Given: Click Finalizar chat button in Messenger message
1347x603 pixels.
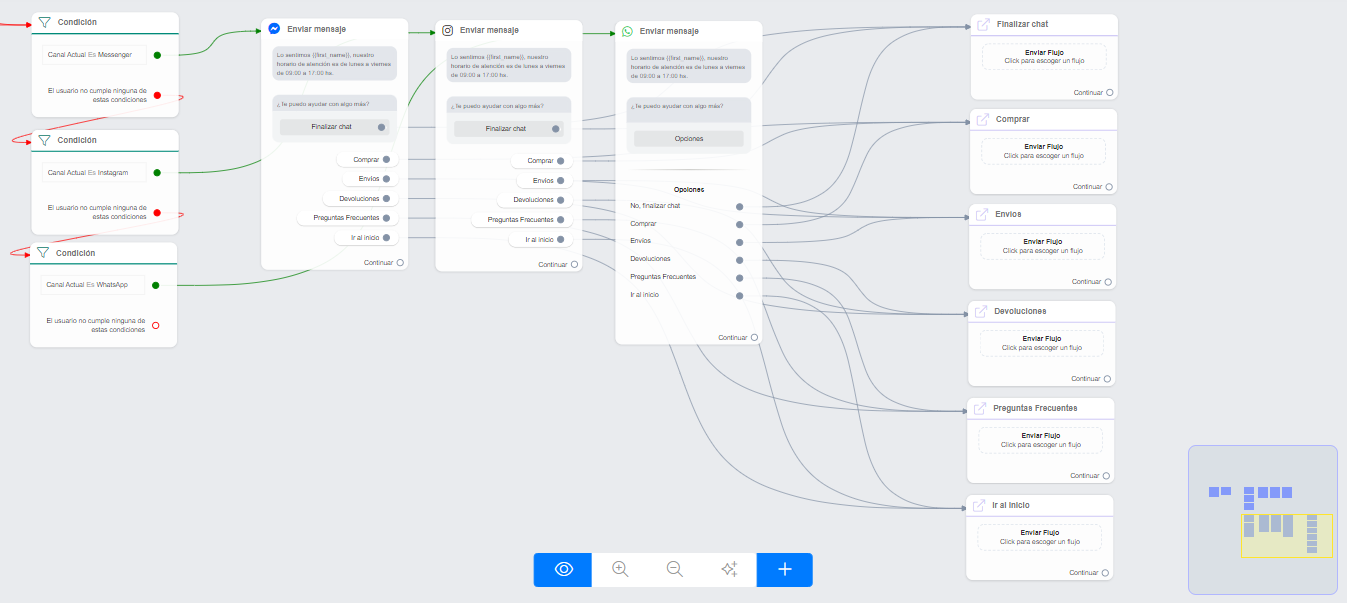Looking at the screenshot, I should [332, 127].
